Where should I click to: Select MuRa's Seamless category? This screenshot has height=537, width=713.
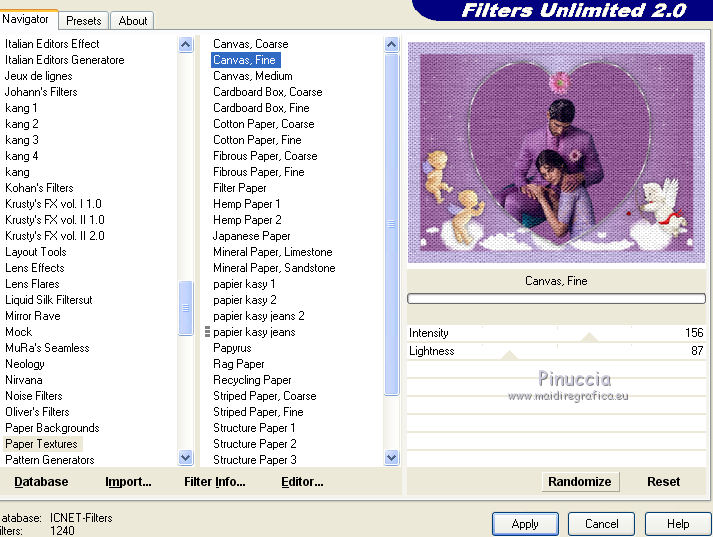(x=47, y=348)
